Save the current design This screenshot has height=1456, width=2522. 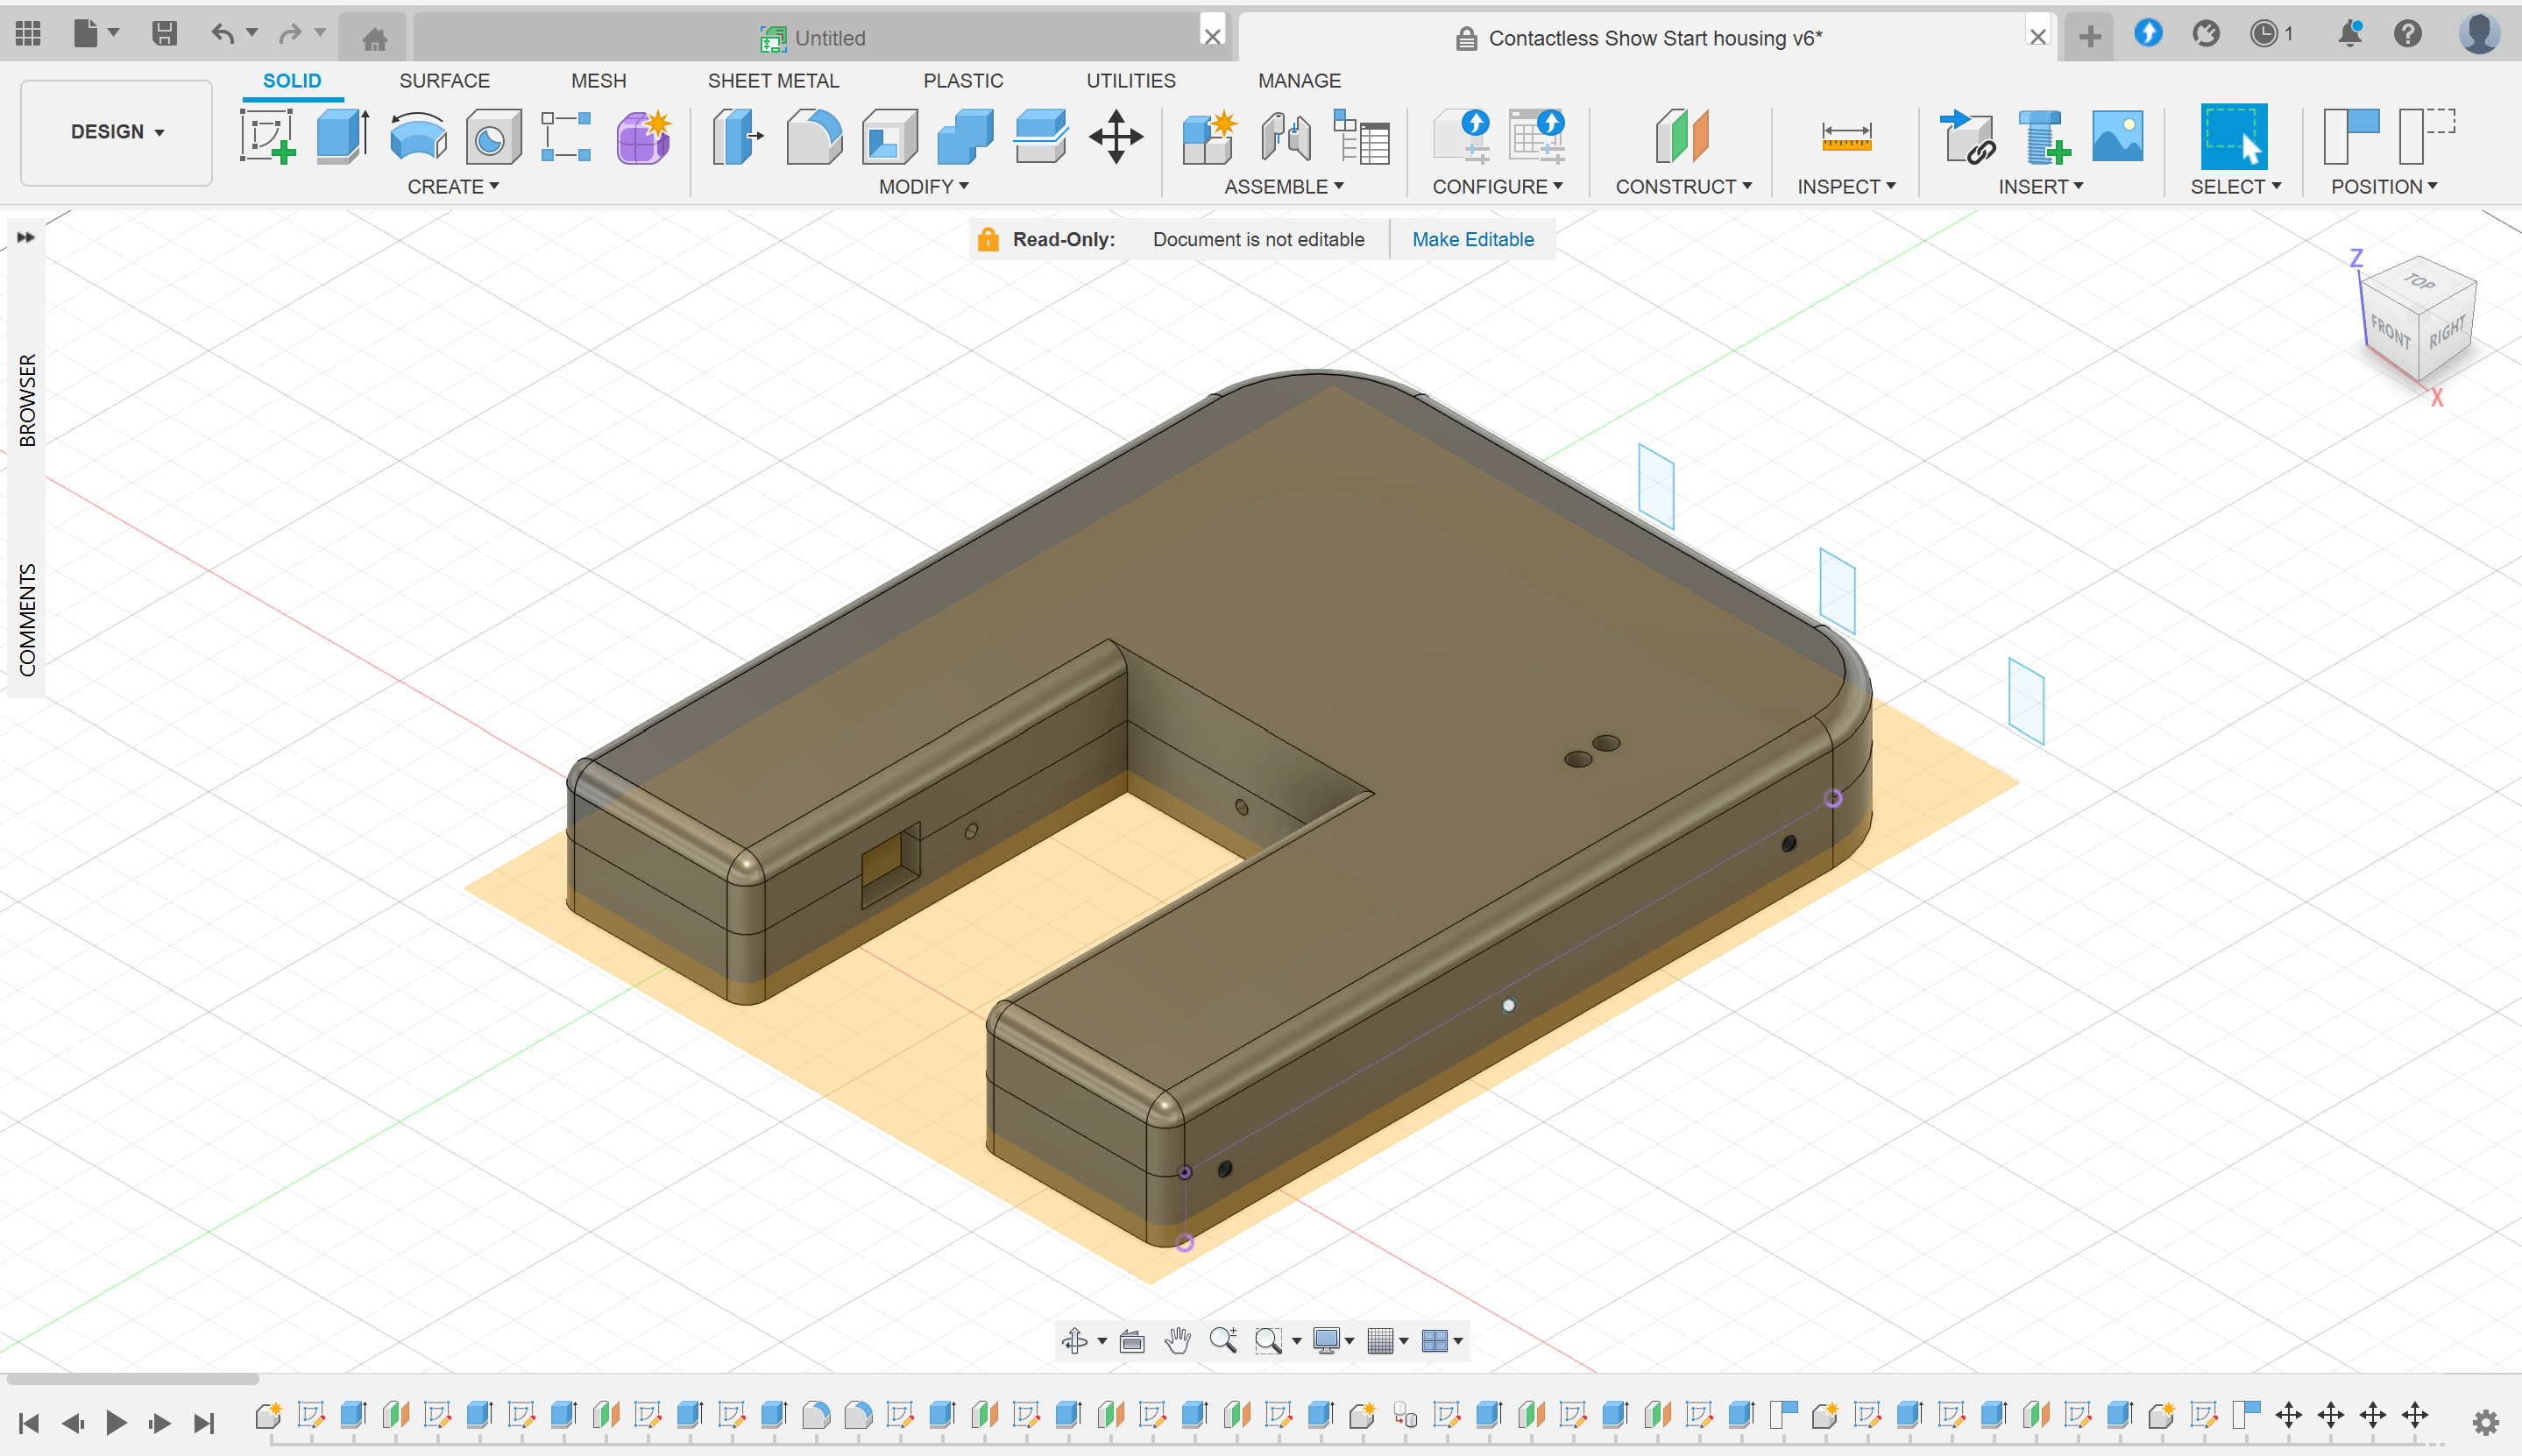pyautogui.click(x=165, y=33)
